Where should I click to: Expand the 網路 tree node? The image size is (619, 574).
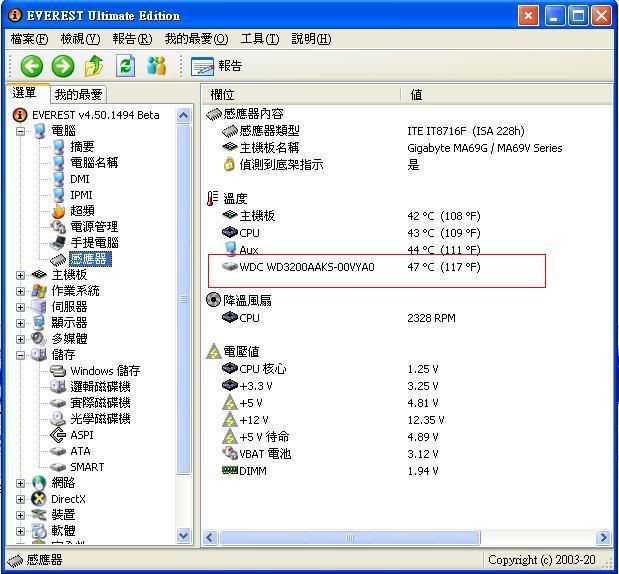[x=21, y=483]
